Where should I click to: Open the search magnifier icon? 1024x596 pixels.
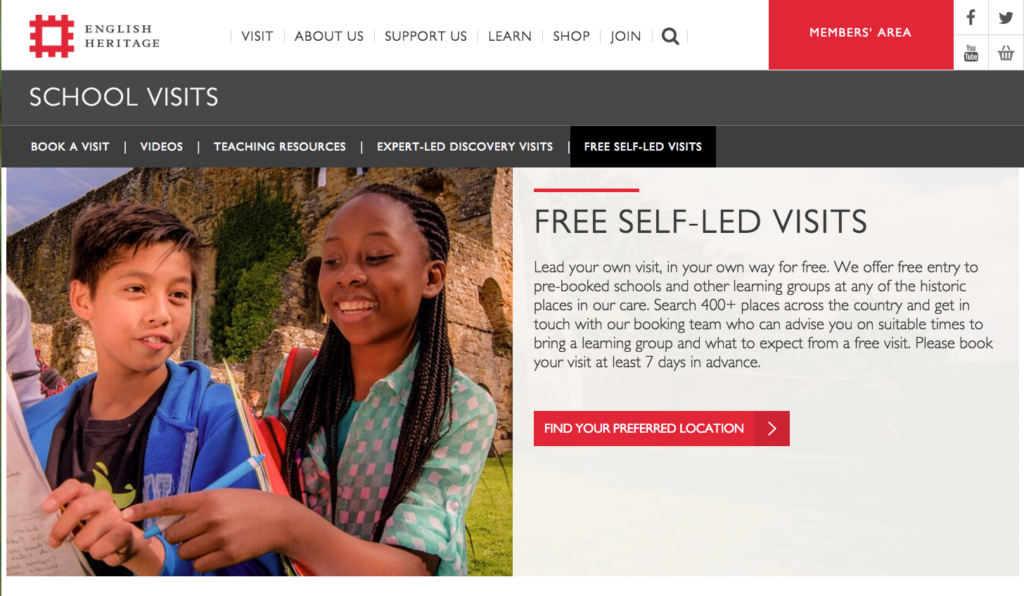670,37
